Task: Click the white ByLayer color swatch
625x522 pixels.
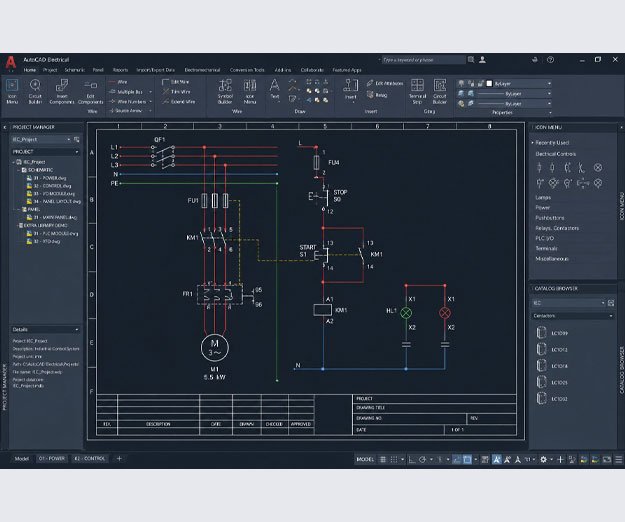Action: [x=489, y=84]
